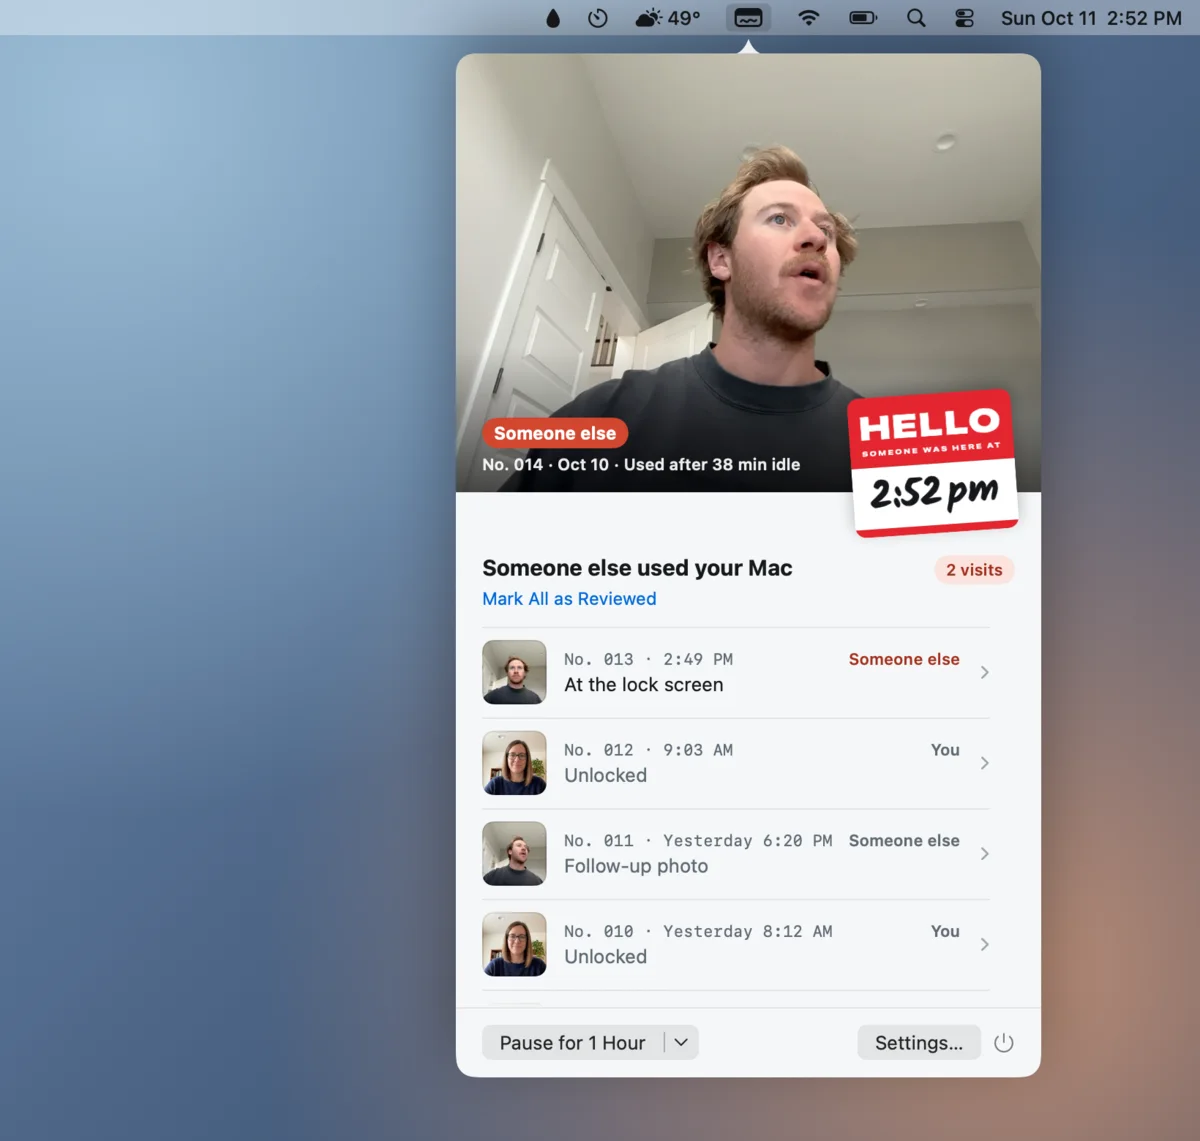Expand the No. 011 row chevron
The height and width of the screenshot is (1141, 1200).
coord(985,854)
